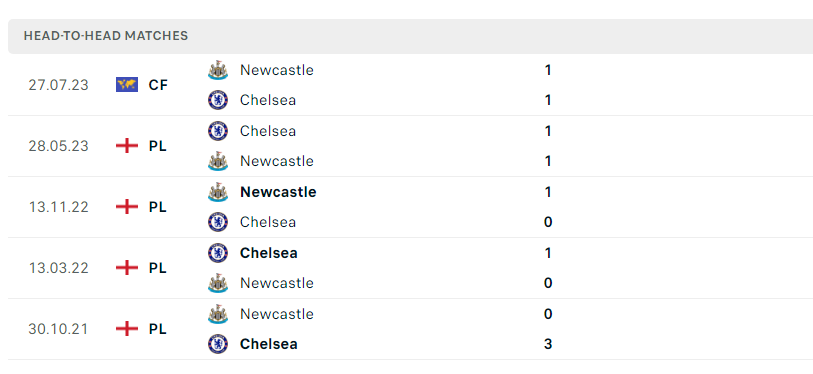The height and width of the screenshot is (374, 813).
Task: Click the world flag icon beside CF
Action: click(127, 85)
